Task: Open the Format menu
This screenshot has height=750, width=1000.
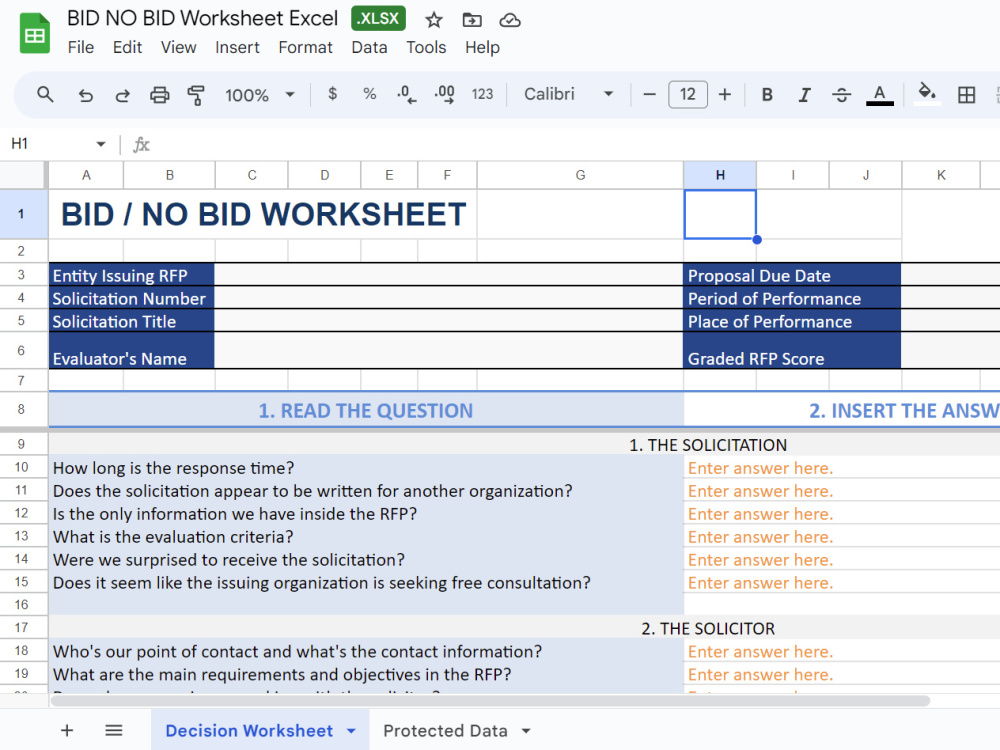Action: pyautogui.click(x=305, y=47)
